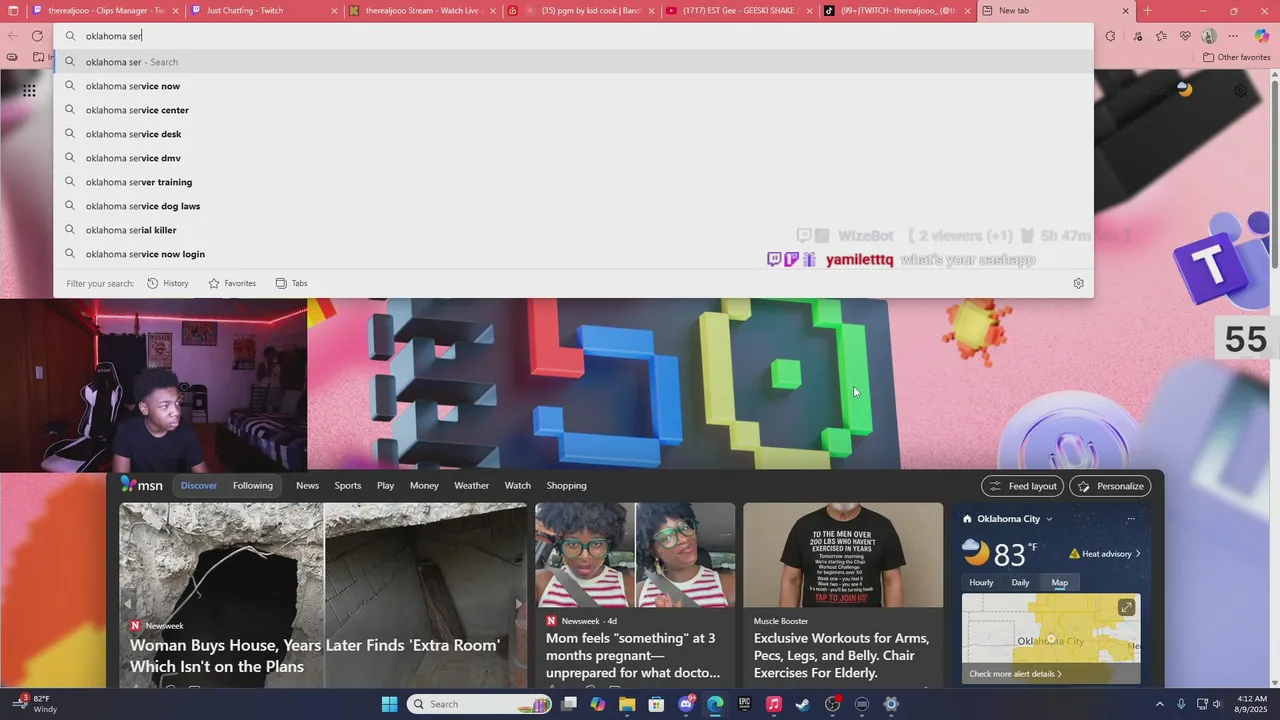Open Check more alert details link
The width and height of the screenshot is (1280, 720).
tap(1015, 674)
